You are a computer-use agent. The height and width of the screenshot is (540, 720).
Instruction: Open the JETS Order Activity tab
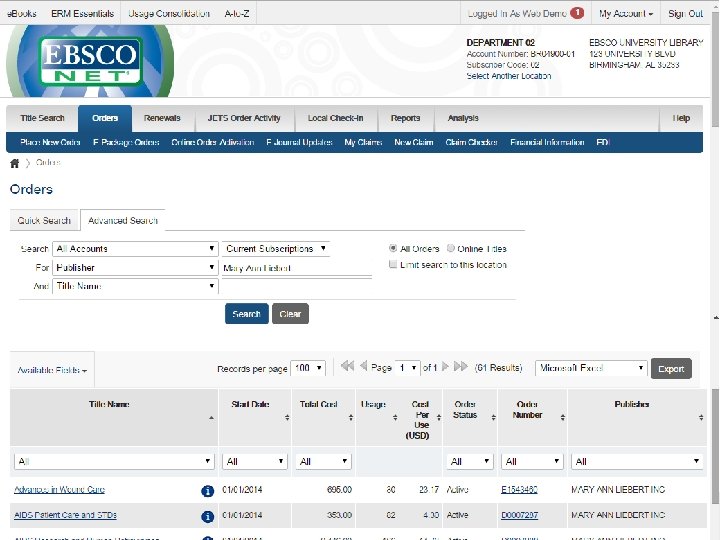point(244,118)
